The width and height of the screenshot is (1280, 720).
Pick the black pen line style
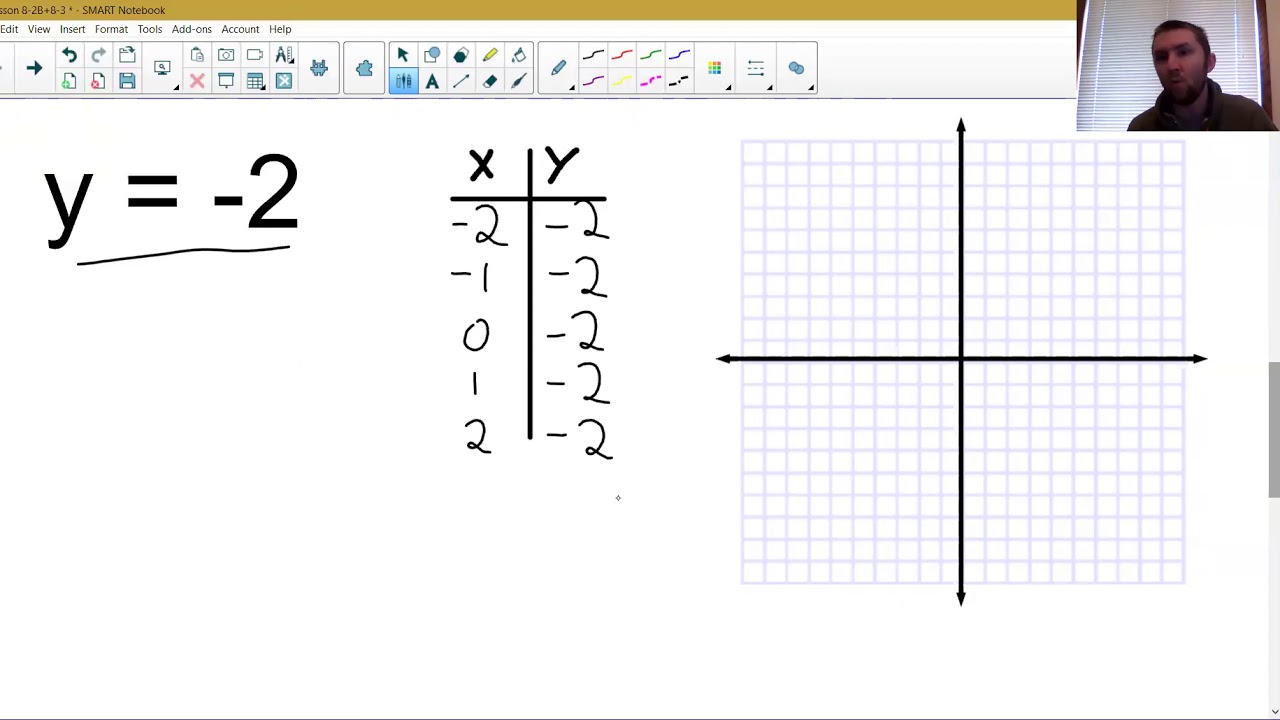[593, 56]
